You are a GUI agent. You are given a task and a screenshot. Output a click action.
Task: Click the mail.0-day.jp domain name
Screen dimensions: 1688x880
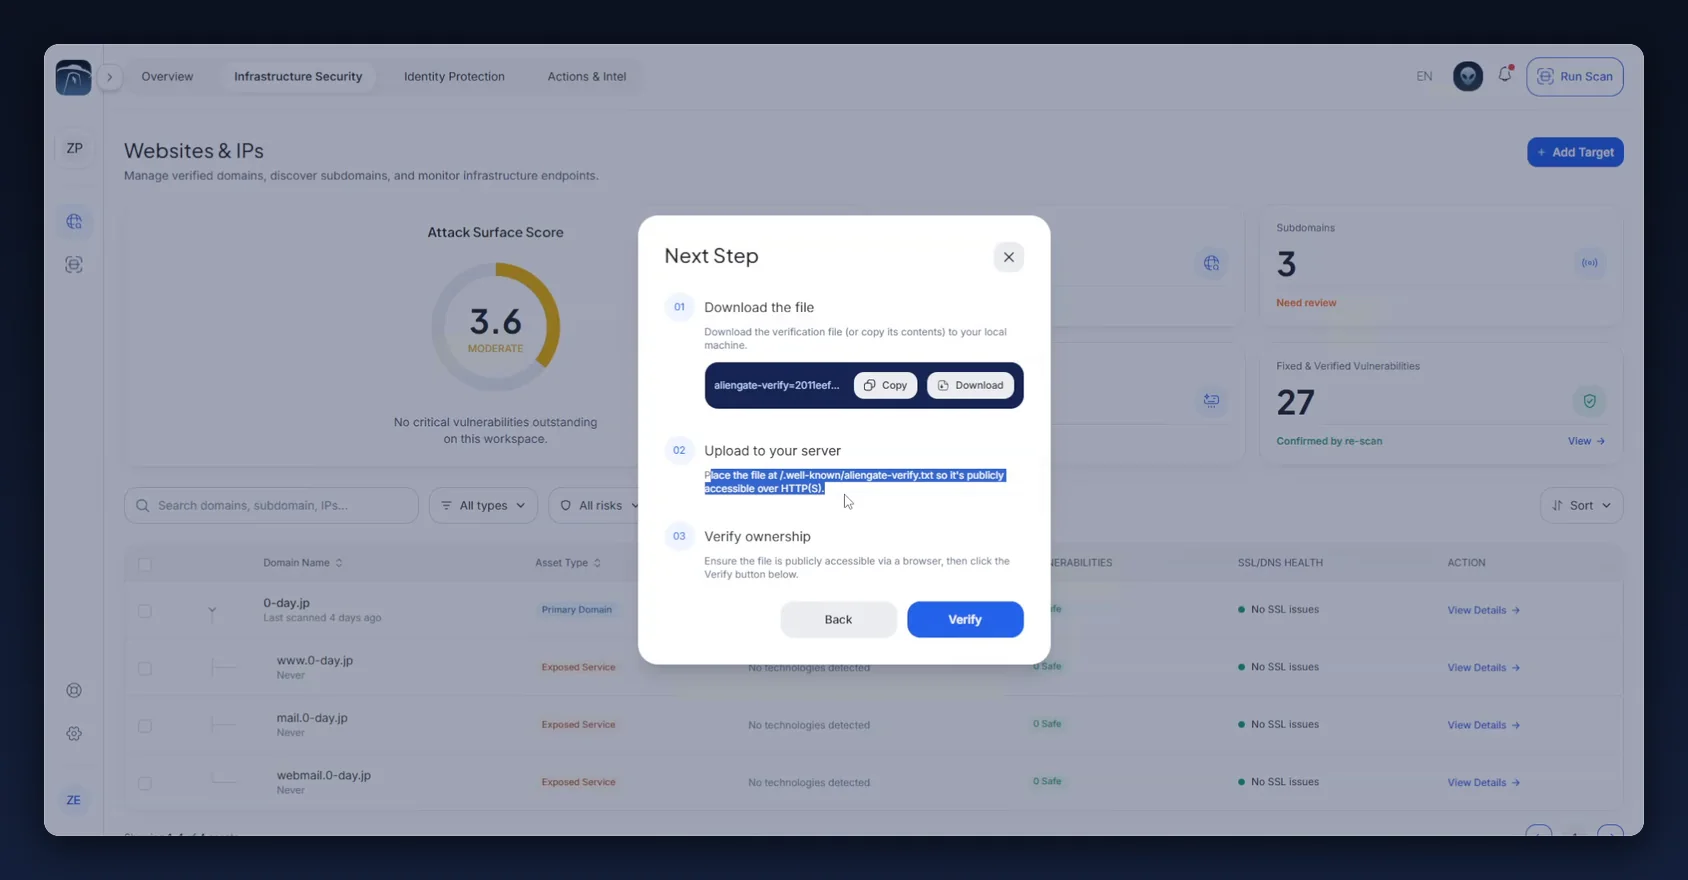[x=312, y=718]
